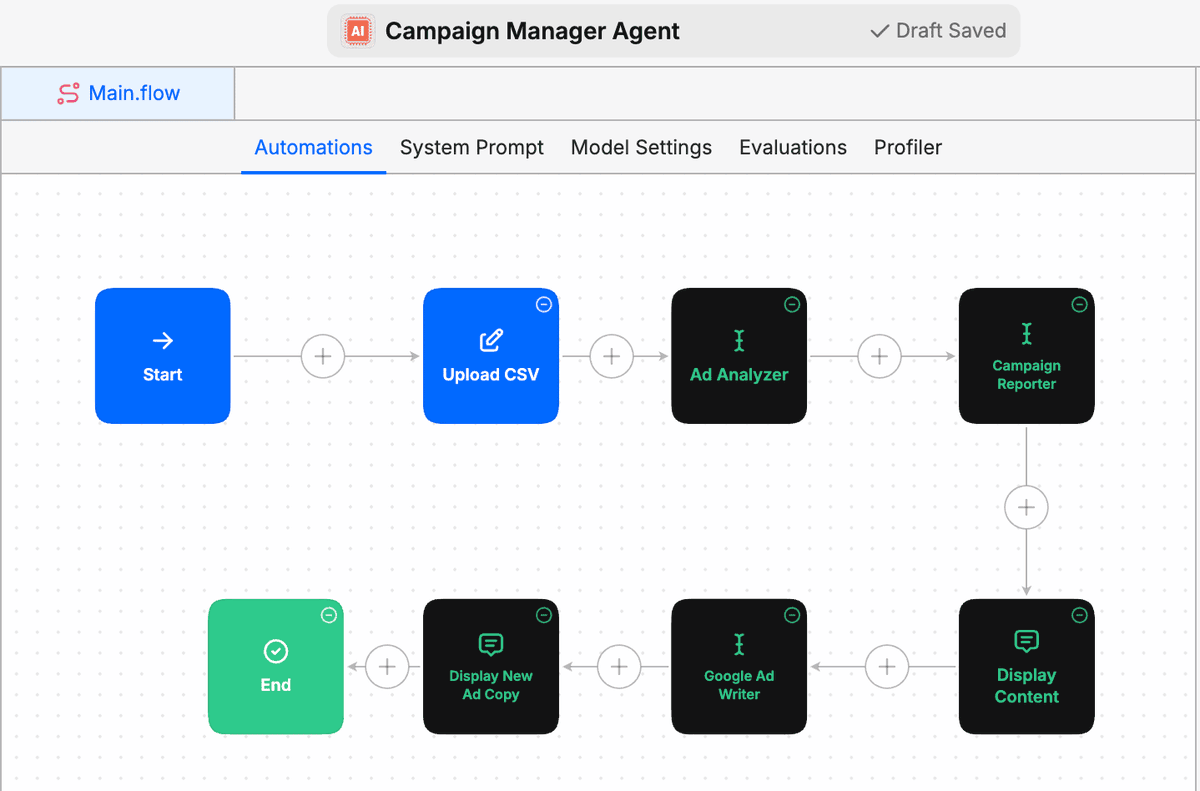Viewport: 1200px width, 791px height.
Task: Select the Google Ad Writer node
Action: pos(739,667)
